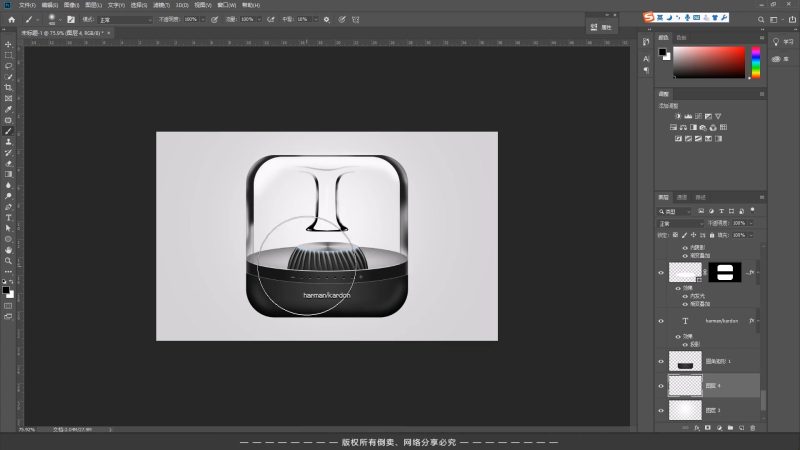Hide the harman/kardon text layer

point(661,321)
